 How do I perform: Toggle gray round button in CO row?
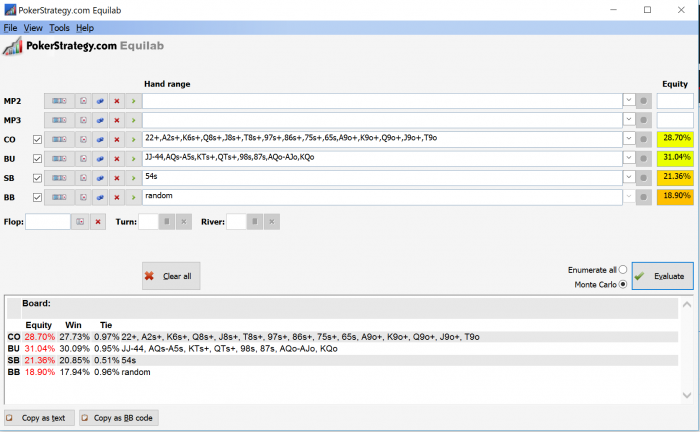point(643,140)
